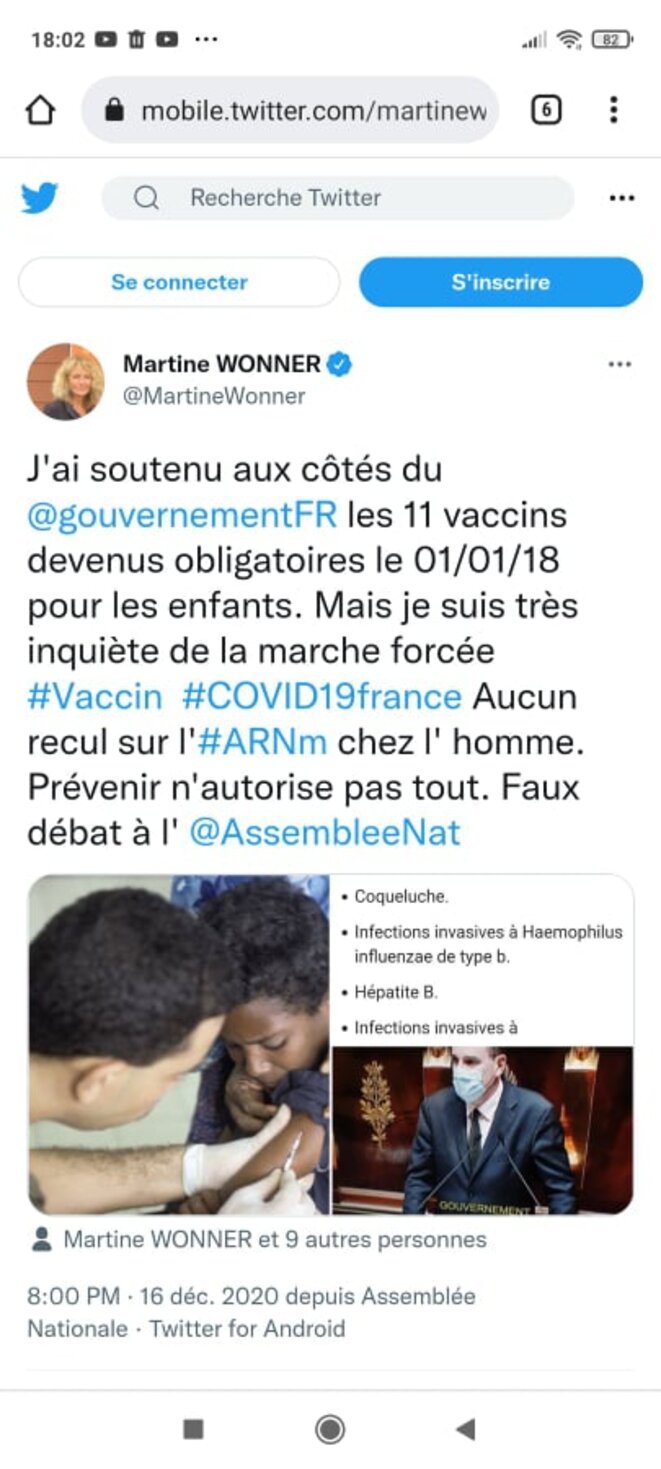Open the Chrome three-dot overflow menu

tap(613, 110)
